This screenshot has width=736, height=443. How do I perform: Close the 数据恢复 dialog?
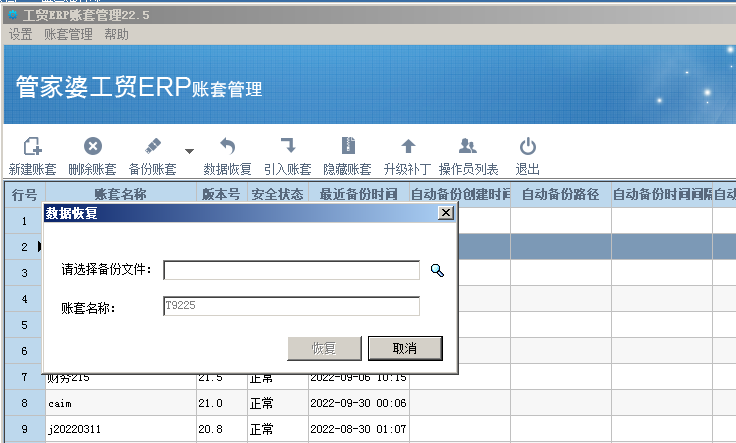(x=445, y=213)
